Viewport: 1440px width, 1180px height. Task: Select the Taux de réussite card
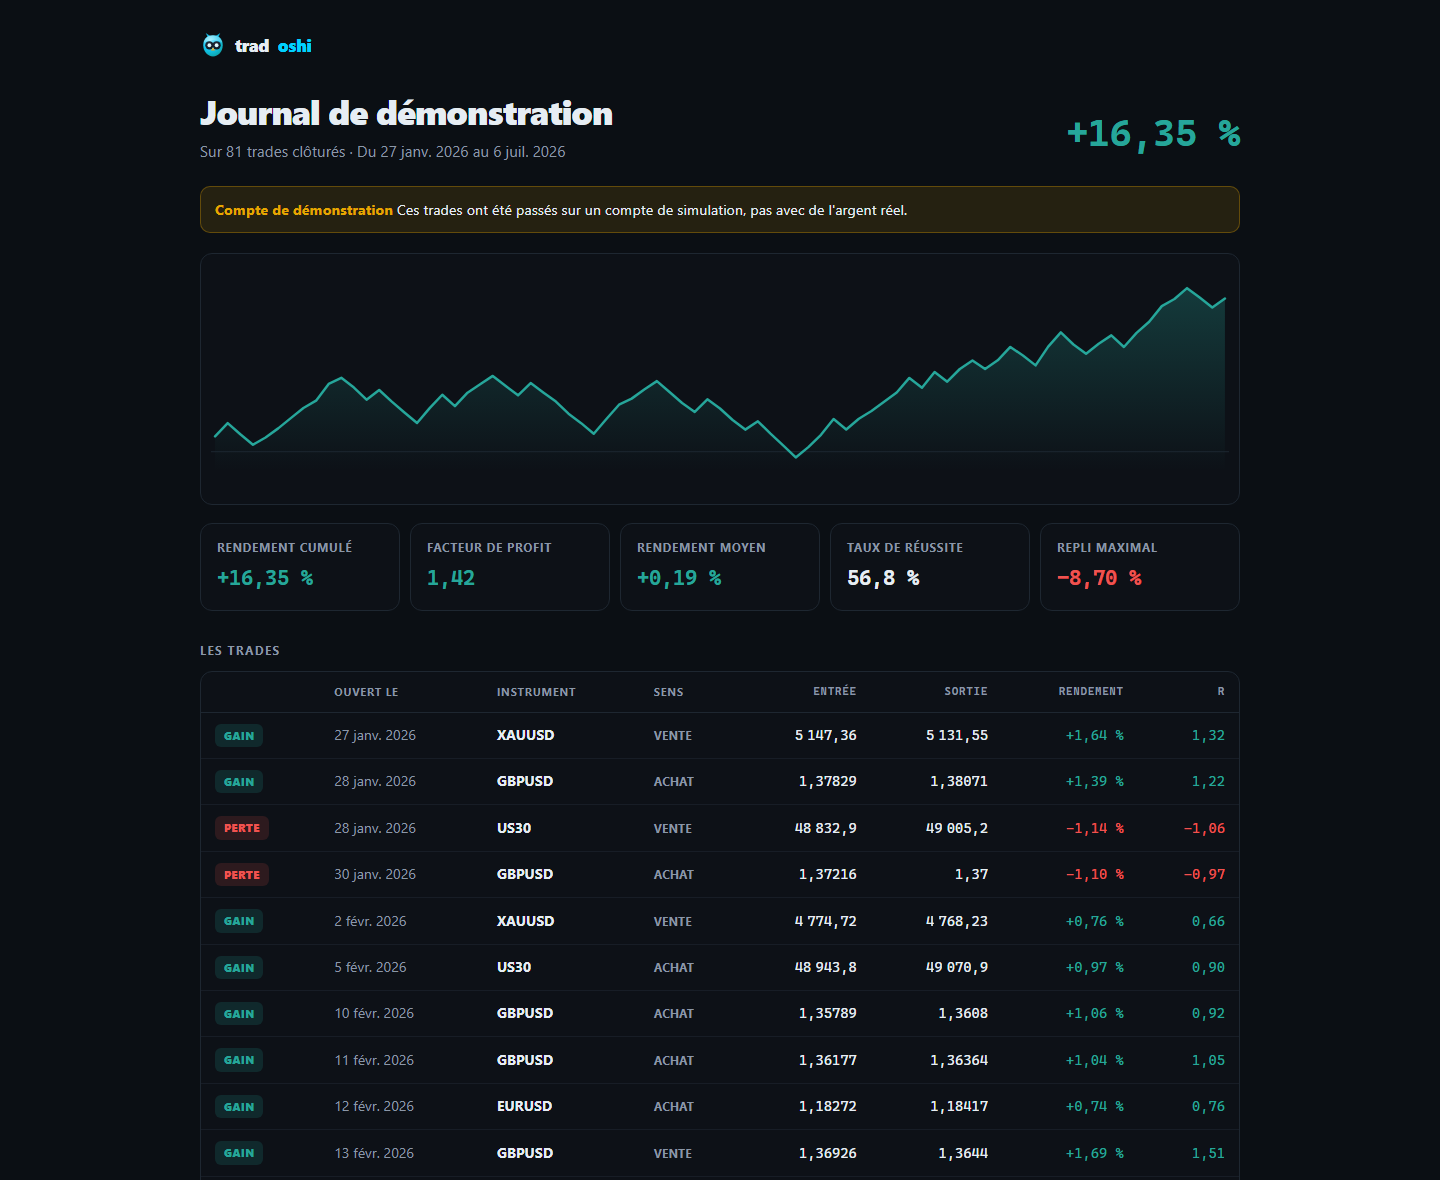pos(930,567)
